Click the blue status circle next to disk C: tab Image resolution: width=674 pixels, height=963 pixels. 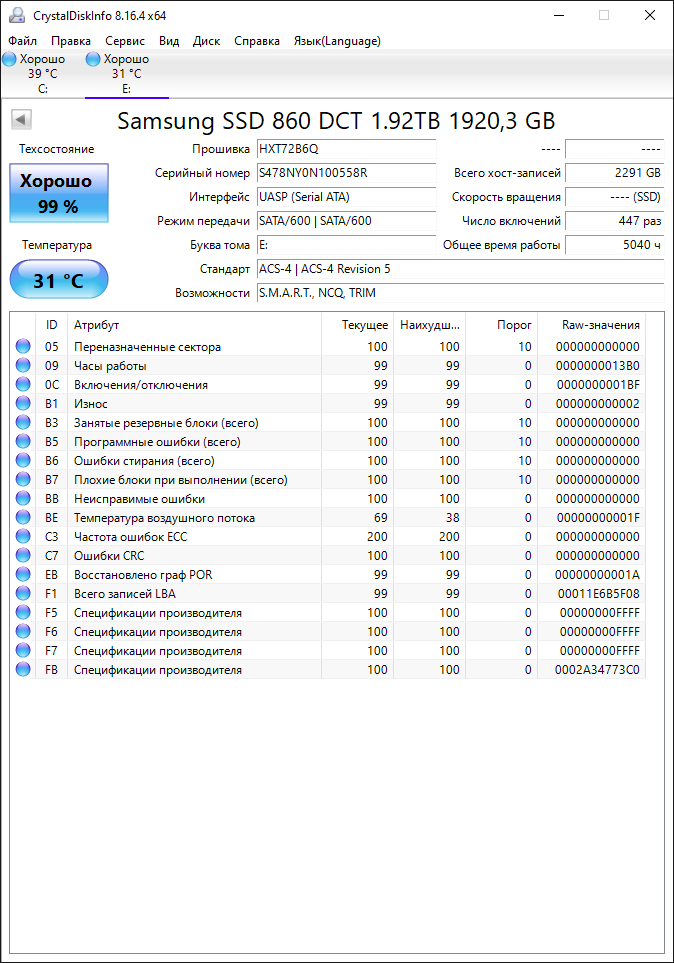(9, 59)
